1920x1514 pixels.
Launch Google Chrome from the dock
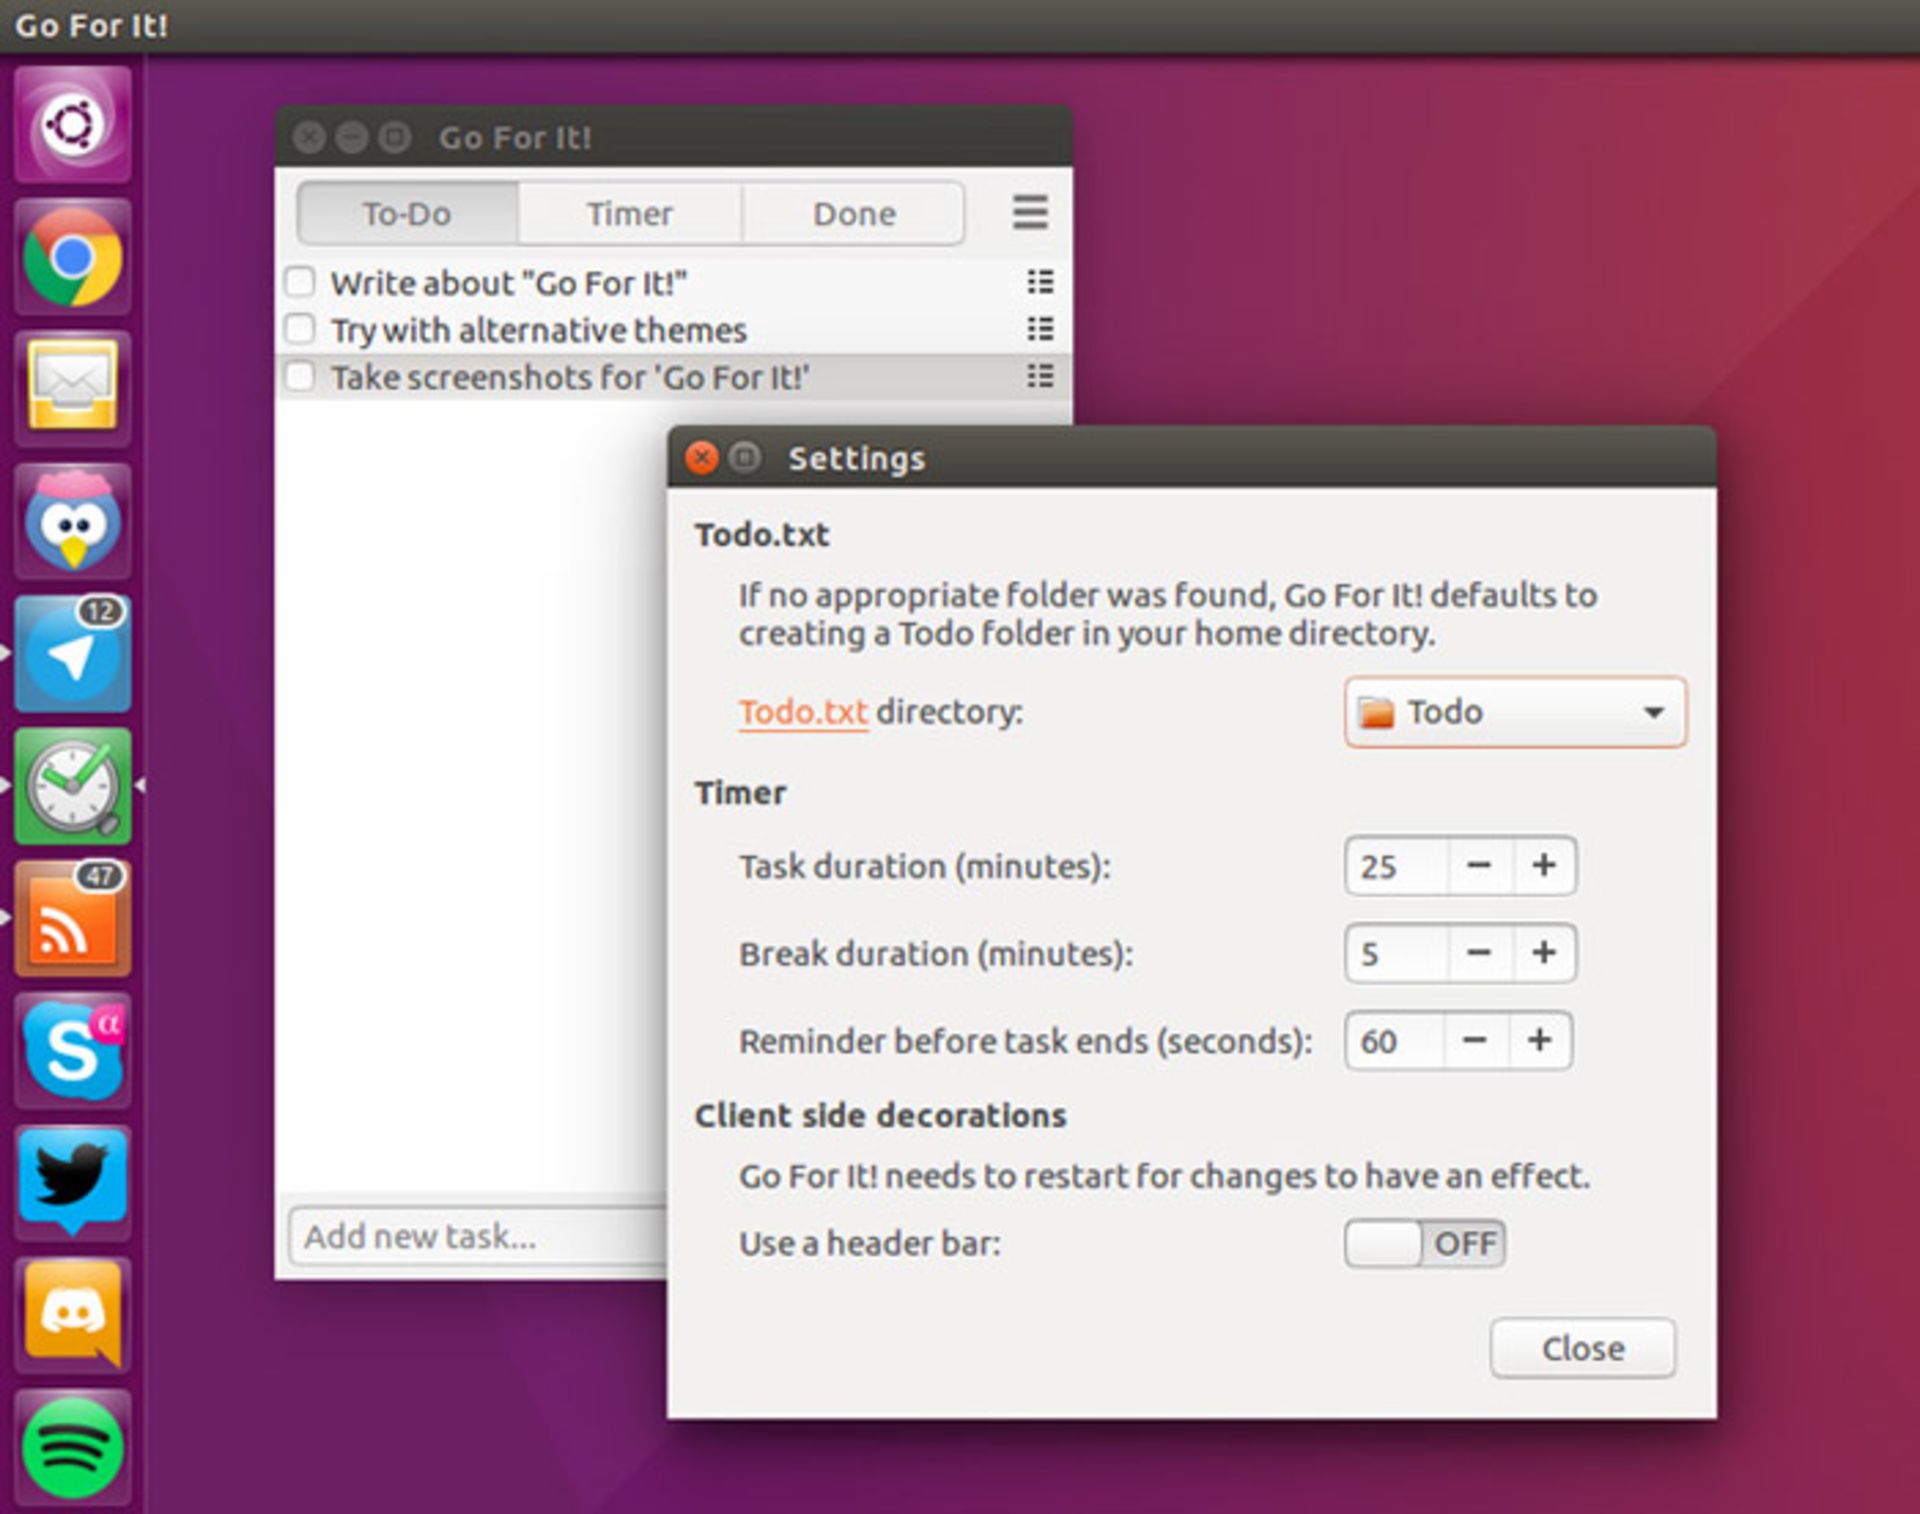pyautogui.click(x=73, y=257)
